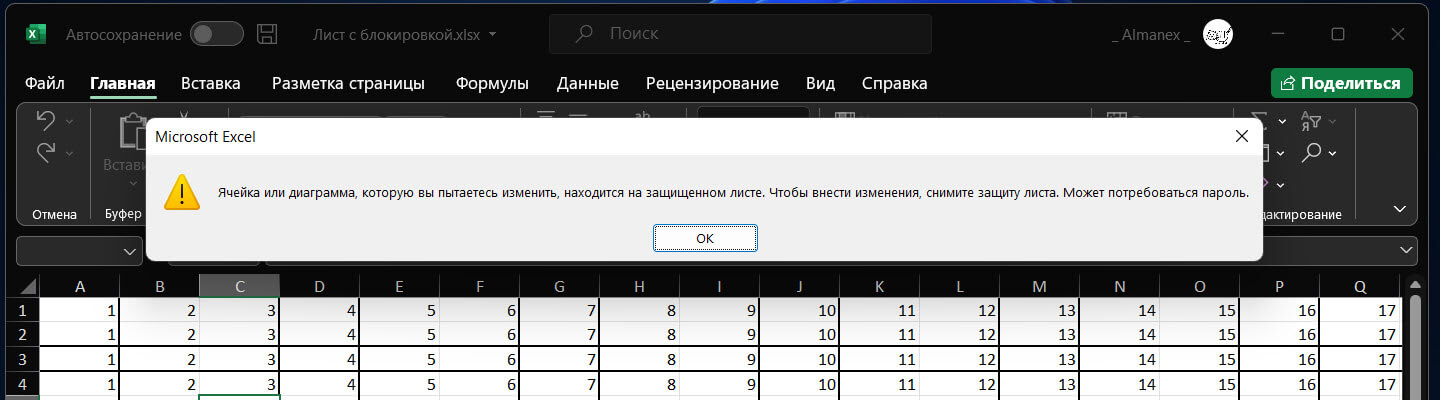Select row 2 header

[x=20, y=334]
